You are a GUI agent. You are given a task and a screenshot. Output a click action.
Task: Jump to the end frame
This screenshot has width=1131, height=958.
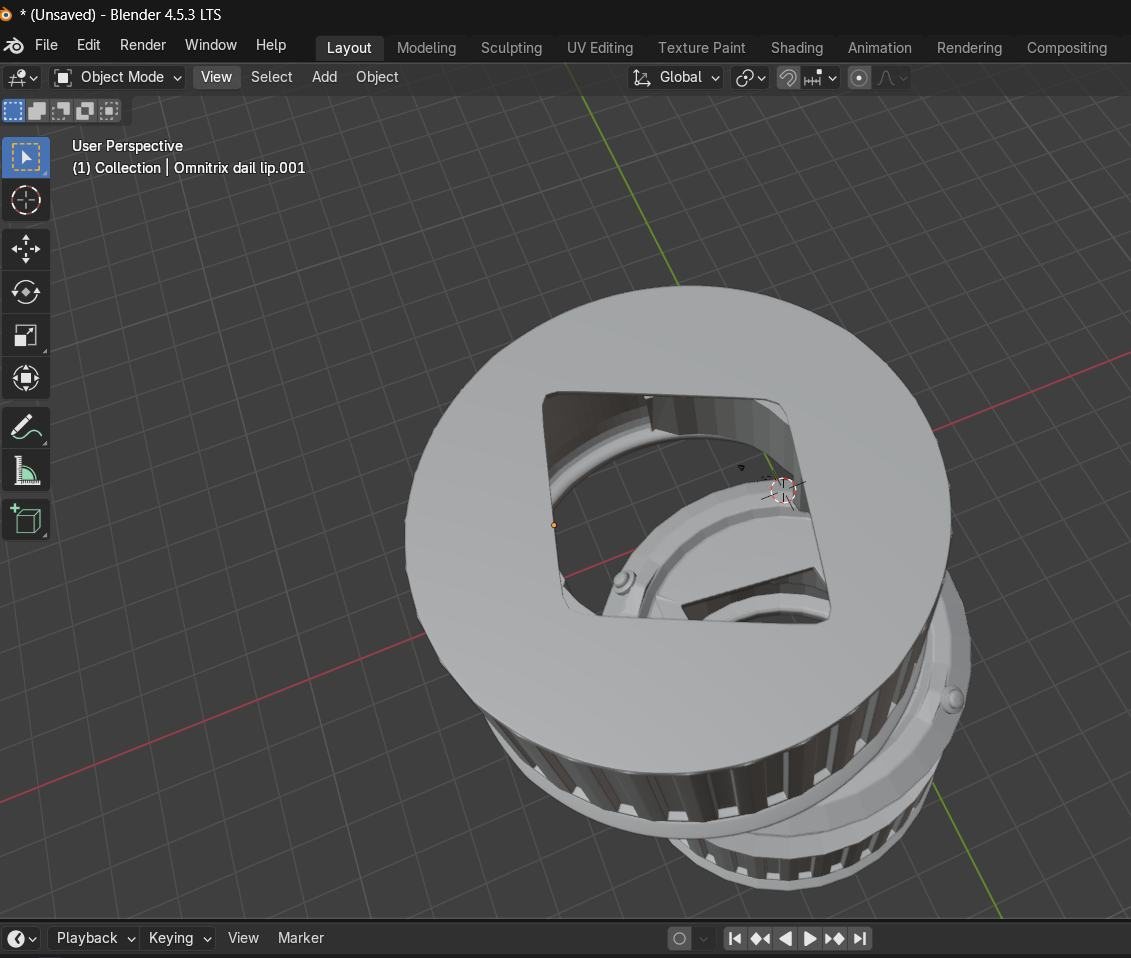point(860,938)
